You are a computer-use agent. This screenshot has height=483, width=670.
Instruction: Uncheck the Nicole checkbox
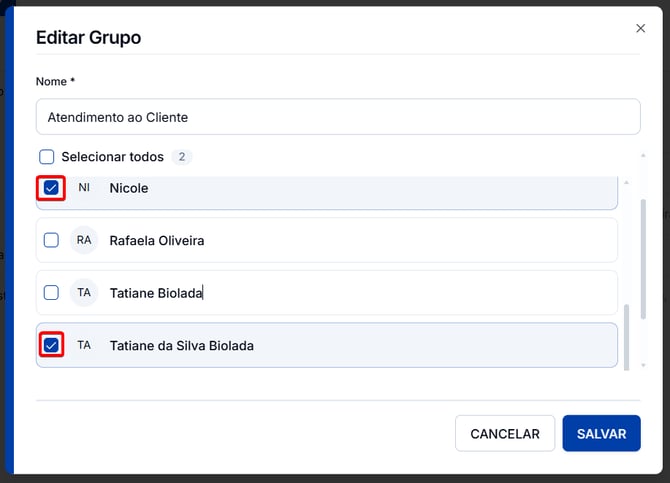tap(51, 188)
